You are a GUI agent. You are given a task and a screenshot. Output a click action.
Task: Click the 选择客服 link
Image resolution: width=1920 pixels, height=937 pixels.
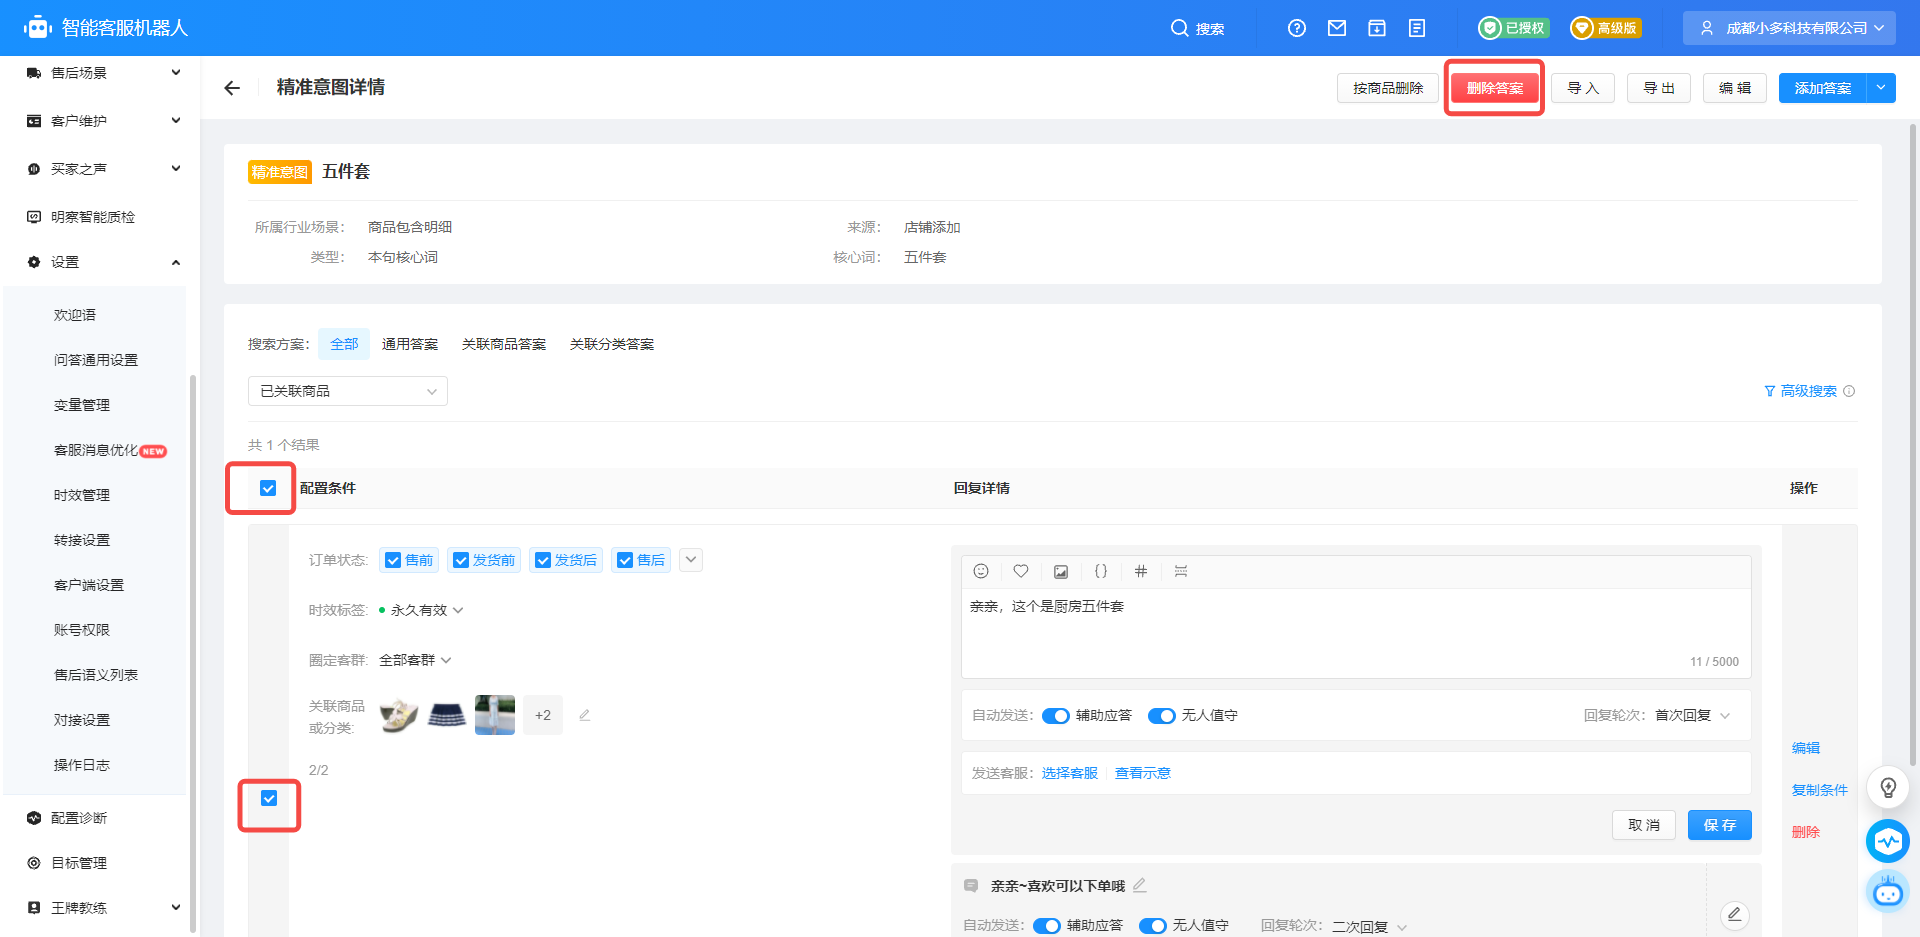click(1070, 773)
